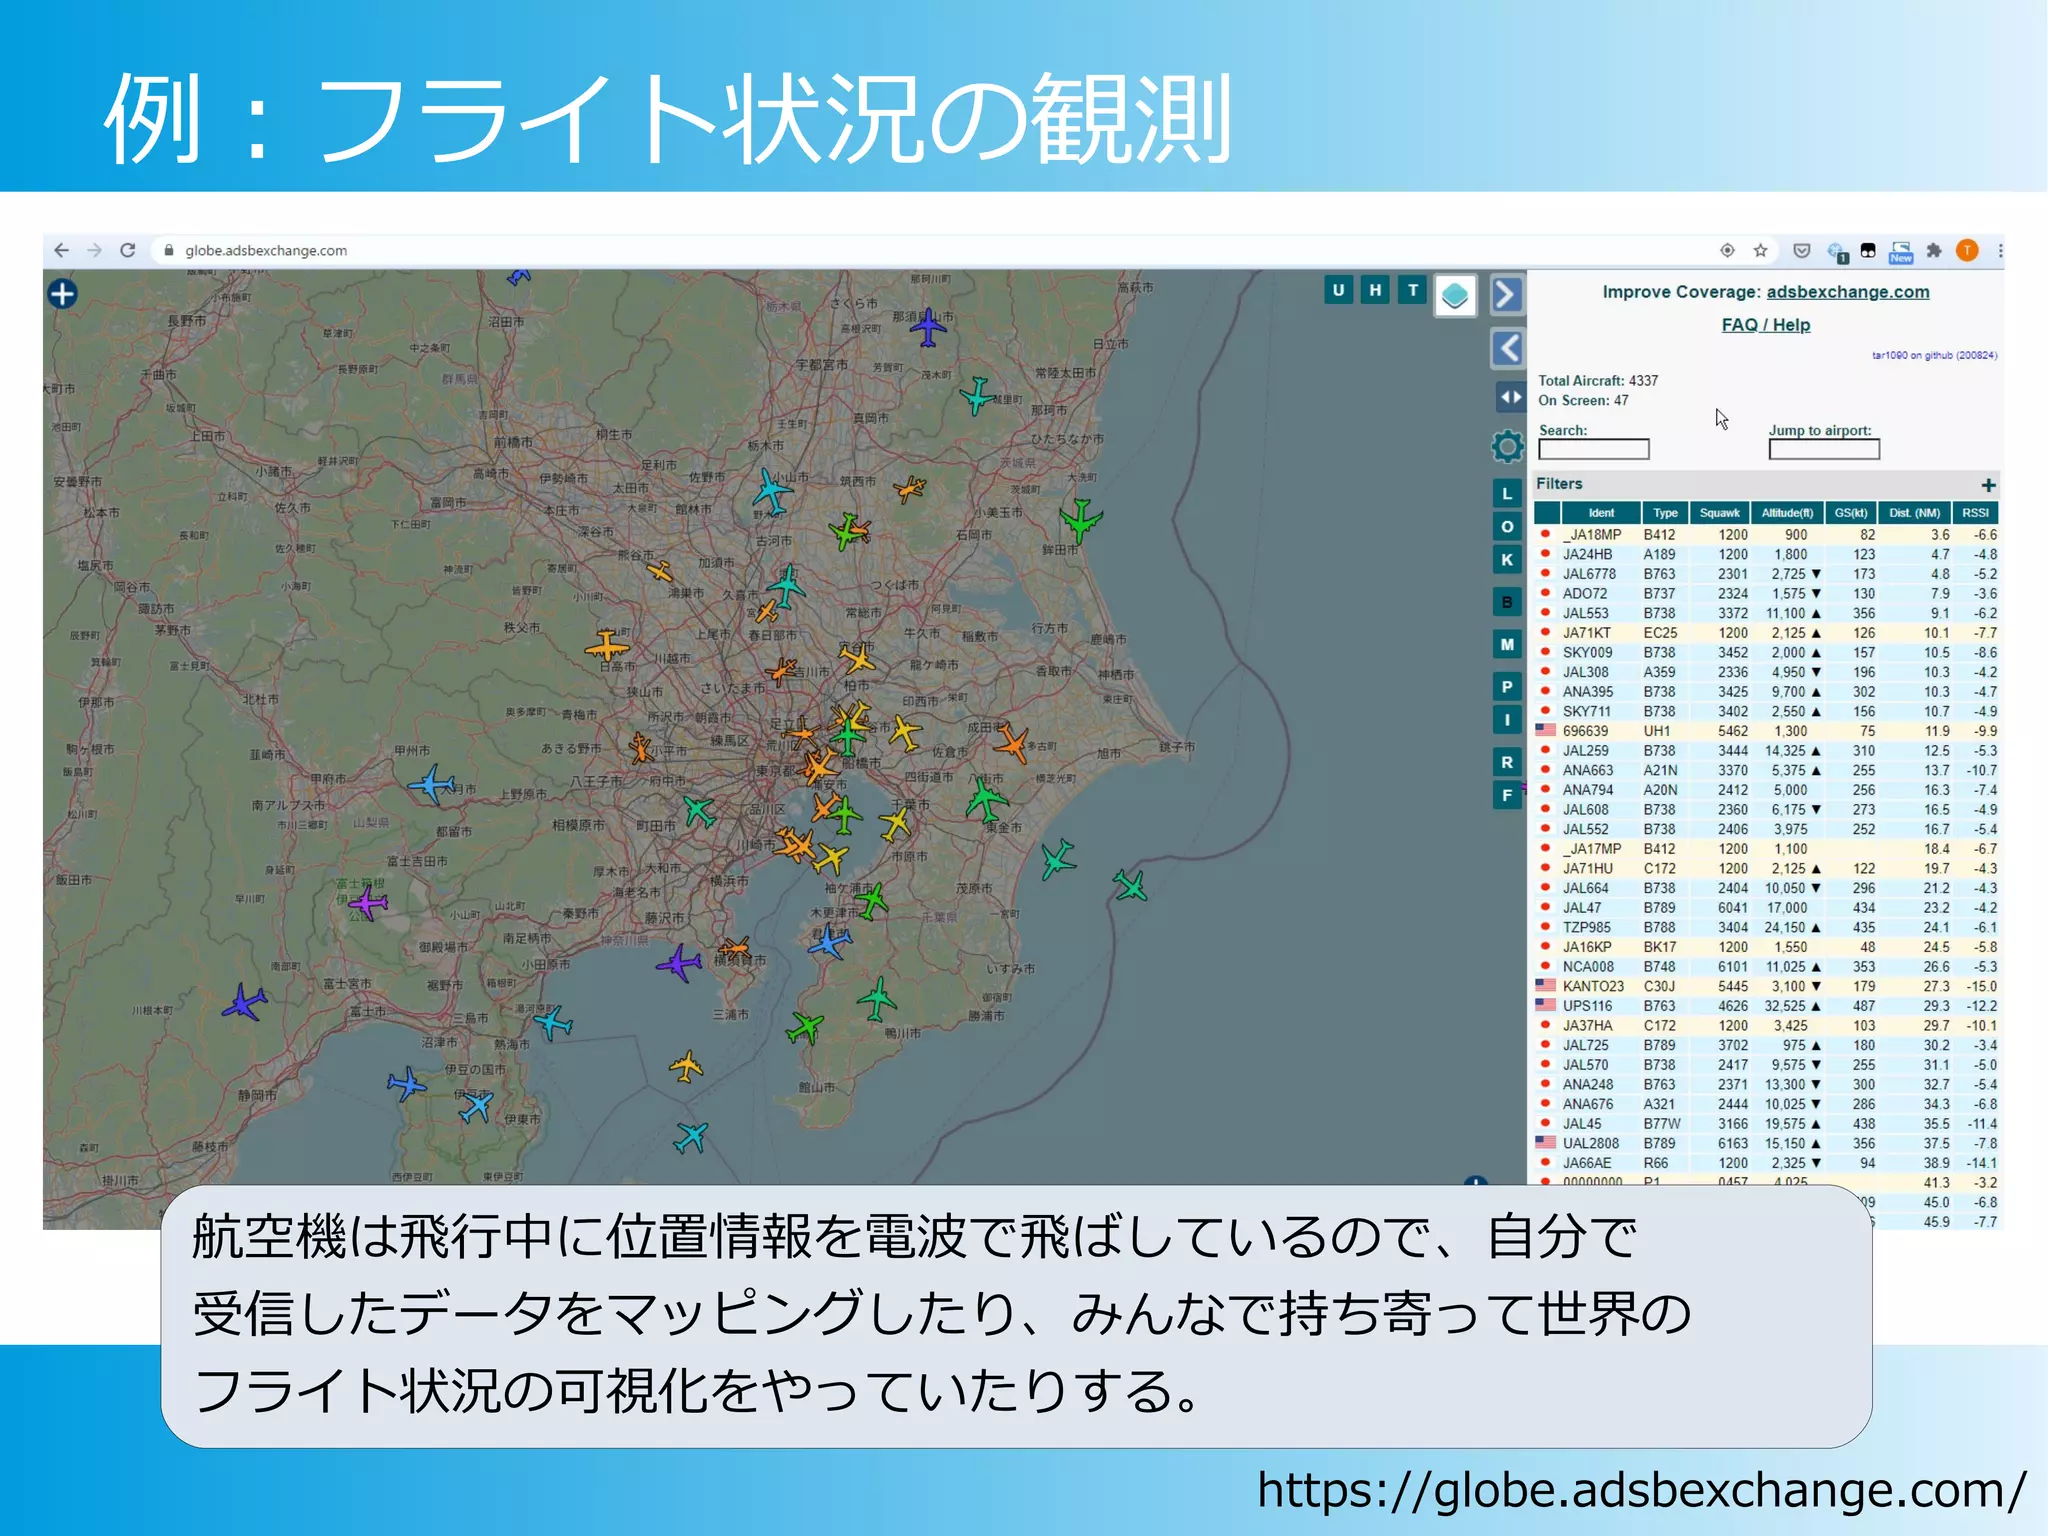Open the adsbexchange.com link
Image resolution: width=2048 pixels, height=1536 pixels.
click(x=1847, y=292)
